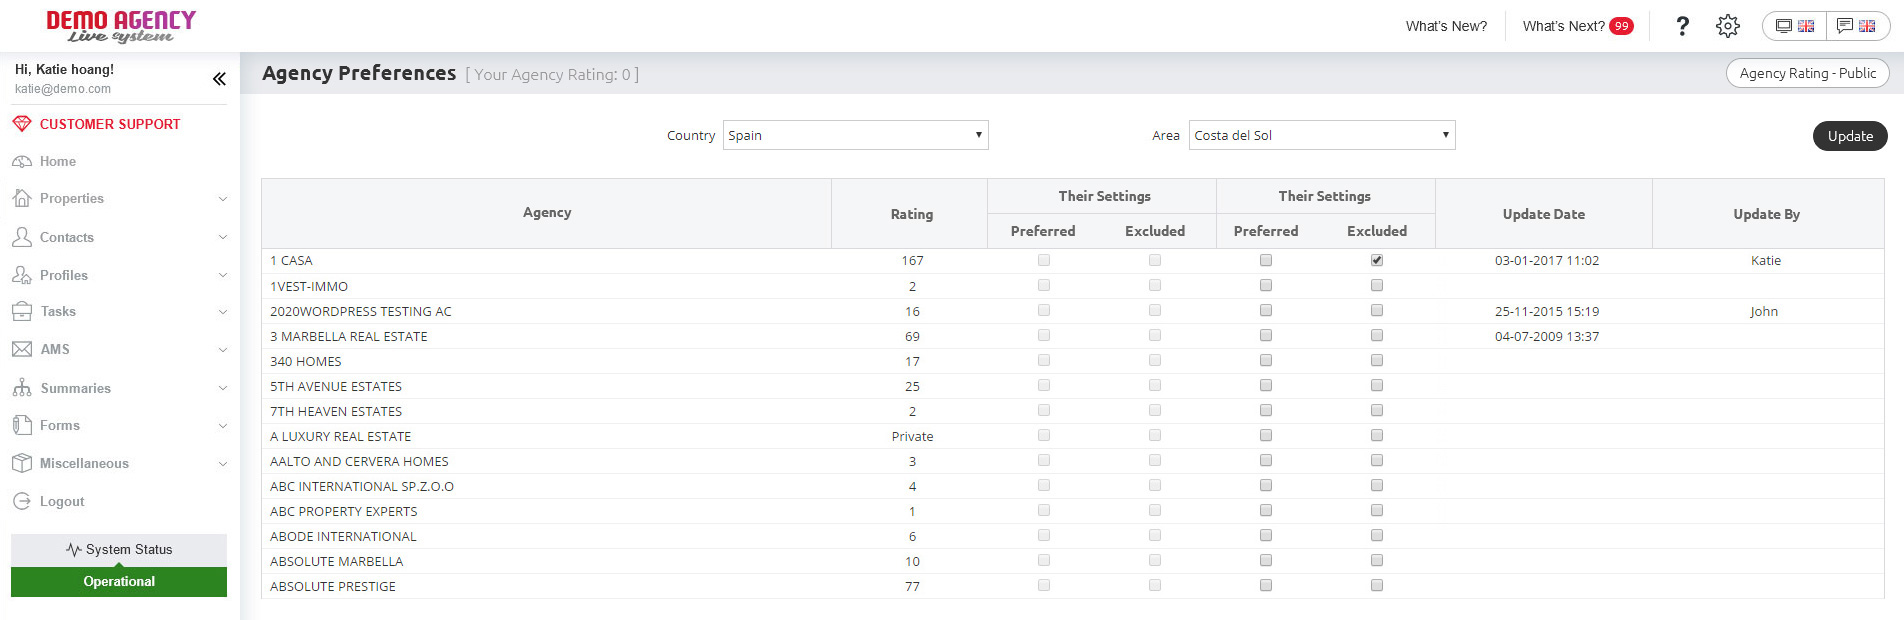Click the System Status button
This screenshot has width=1904, height=620.
click(x=119, y=549)
